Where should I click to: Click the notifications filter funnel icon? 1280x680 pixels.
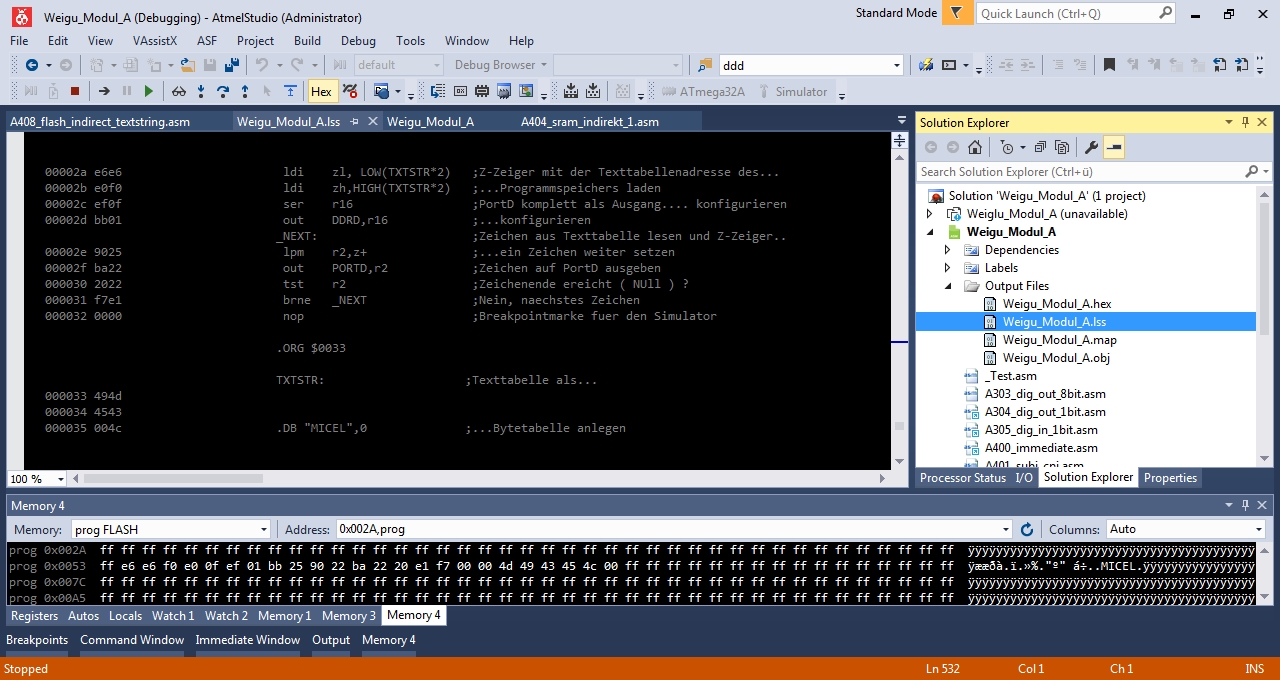click(x=957, y=13)
